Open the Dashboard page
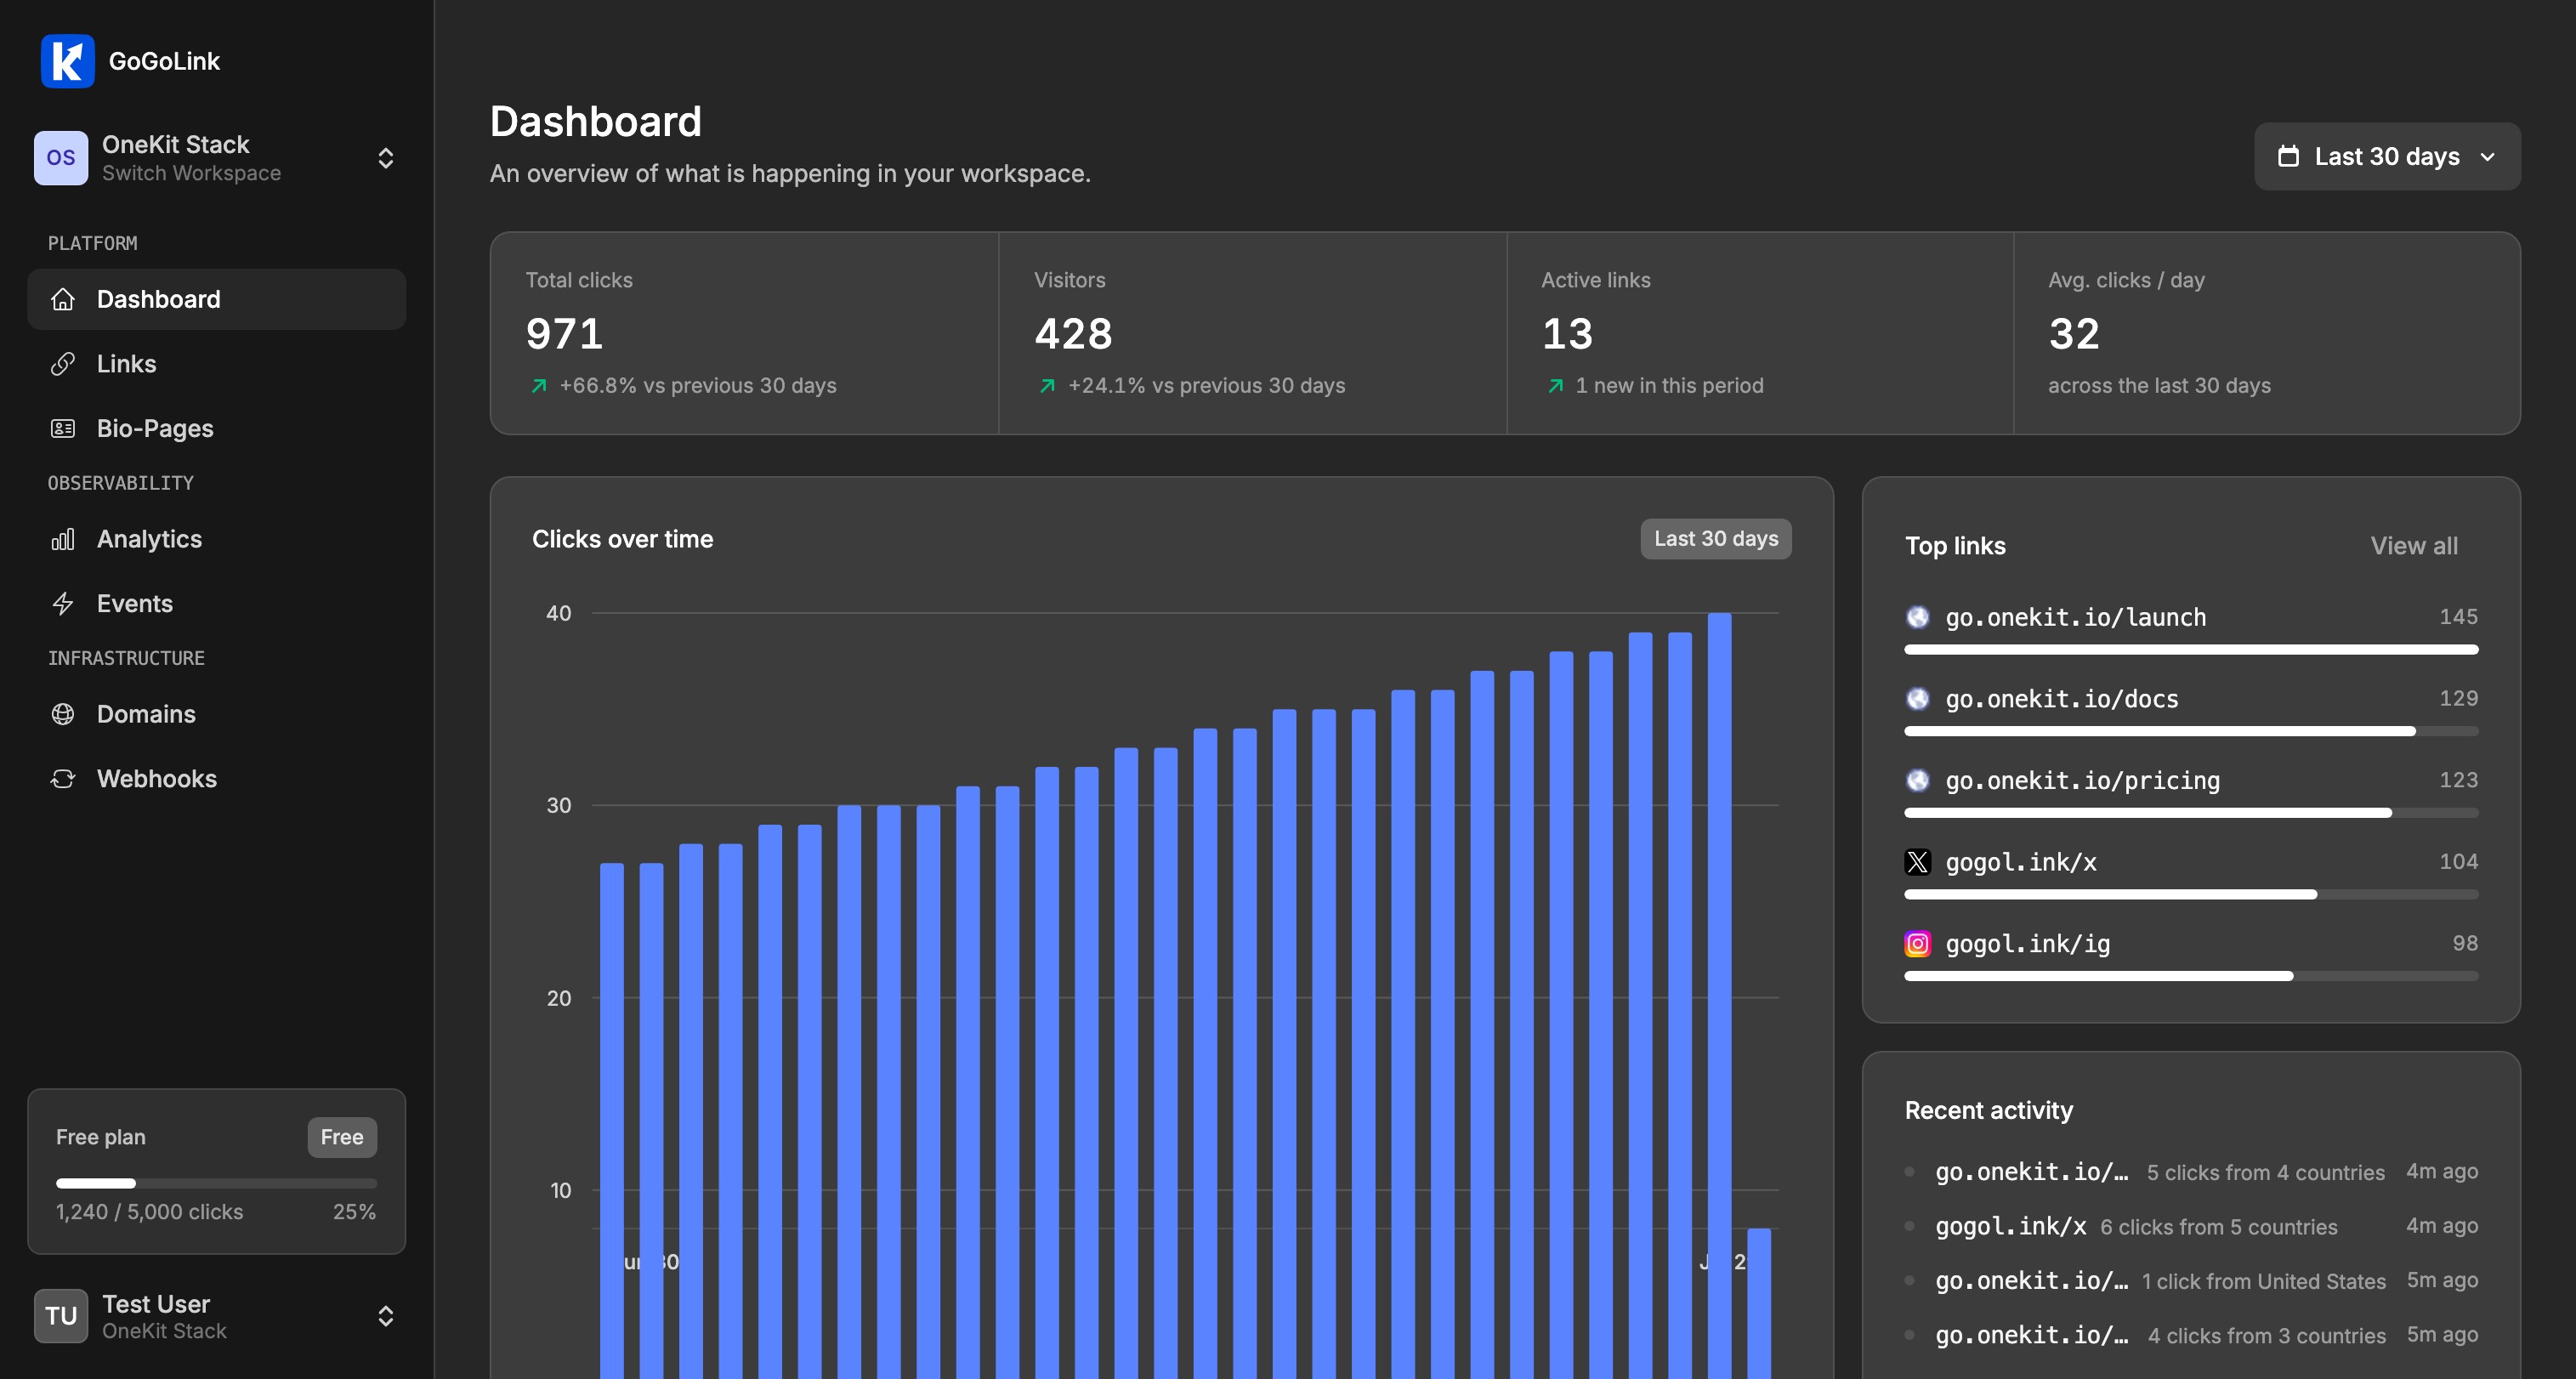This screenshot has height=1379, width=2576. (216, 299)
